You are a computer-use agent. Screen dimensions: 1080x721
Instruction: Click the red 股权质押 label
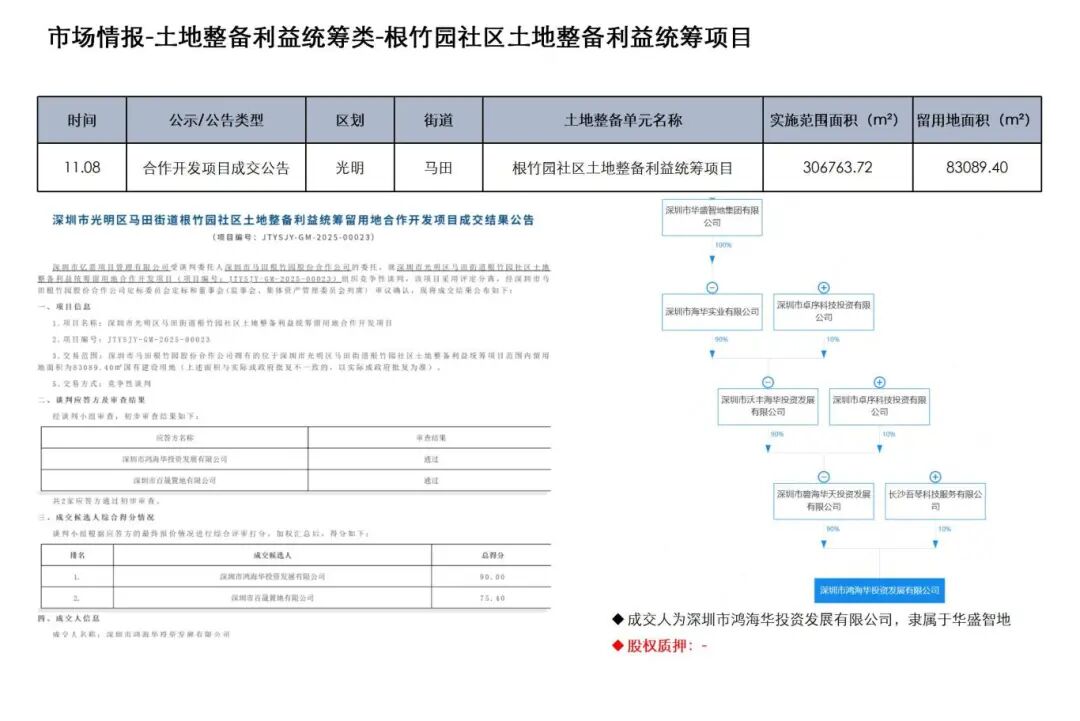(x=658, y=646)
